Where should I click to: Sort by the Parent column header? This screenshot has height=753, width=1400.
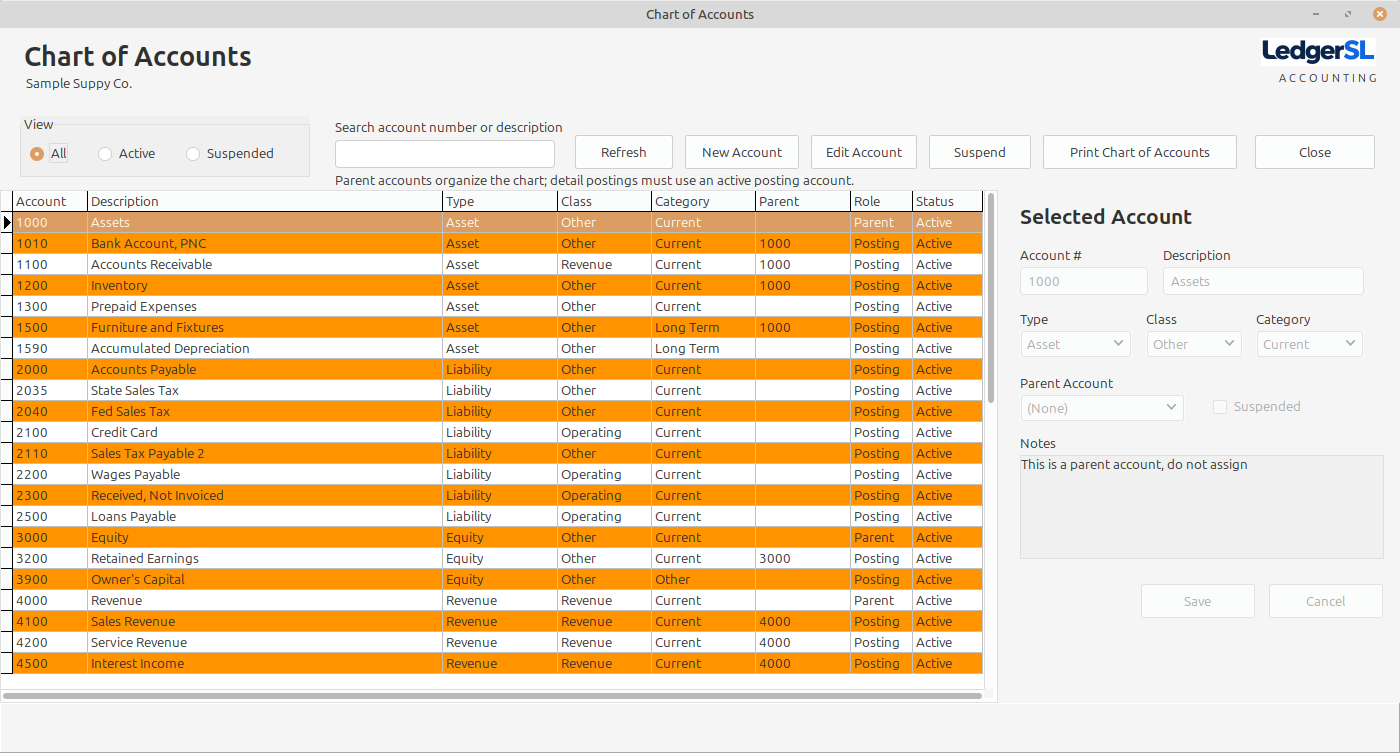pyautogui.click(x=803, y=201)
